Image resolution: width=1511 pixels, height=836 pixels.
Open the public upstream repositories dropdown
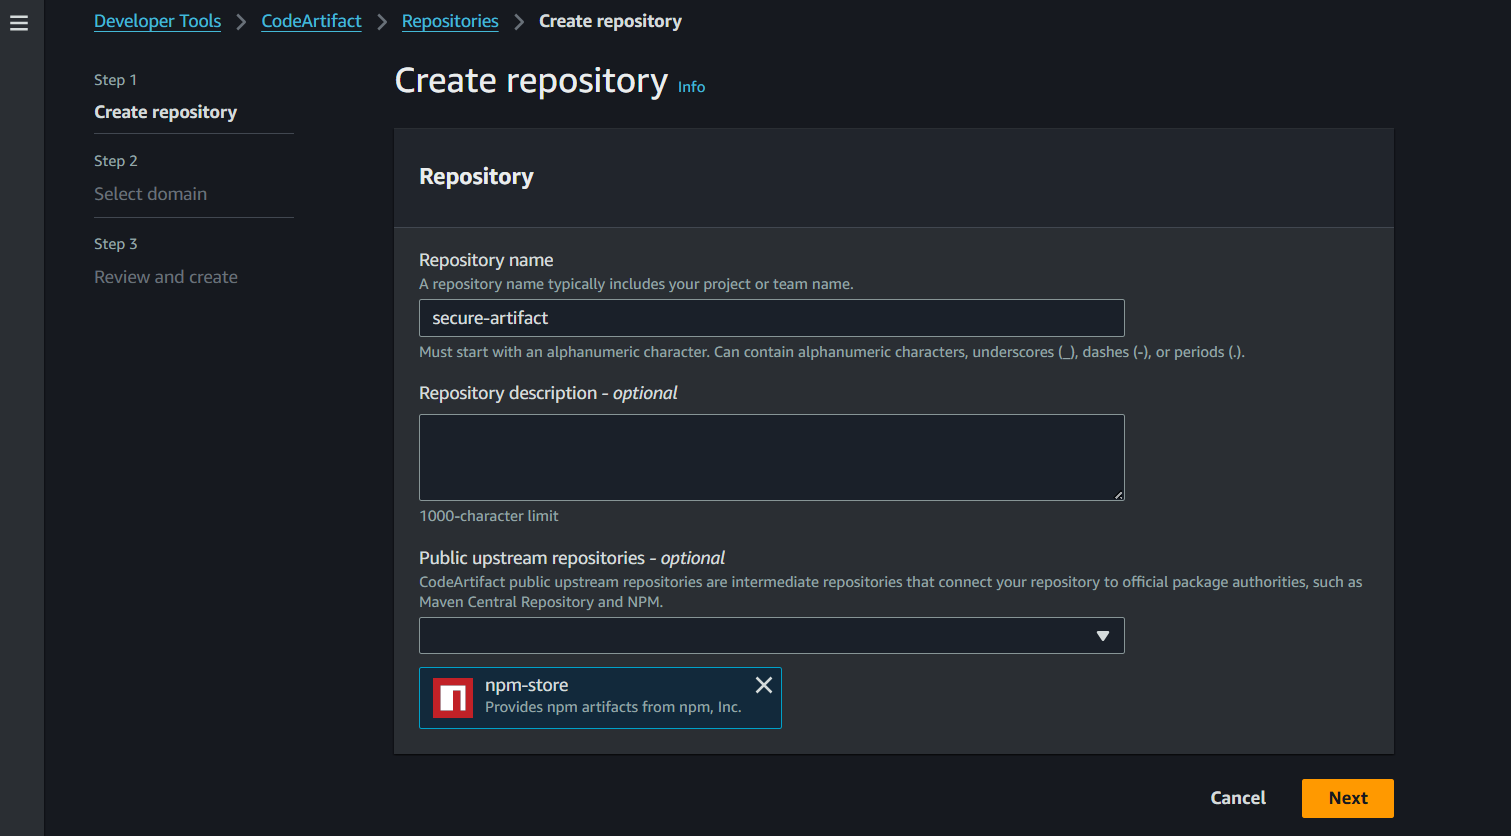(x=771, y=636)
